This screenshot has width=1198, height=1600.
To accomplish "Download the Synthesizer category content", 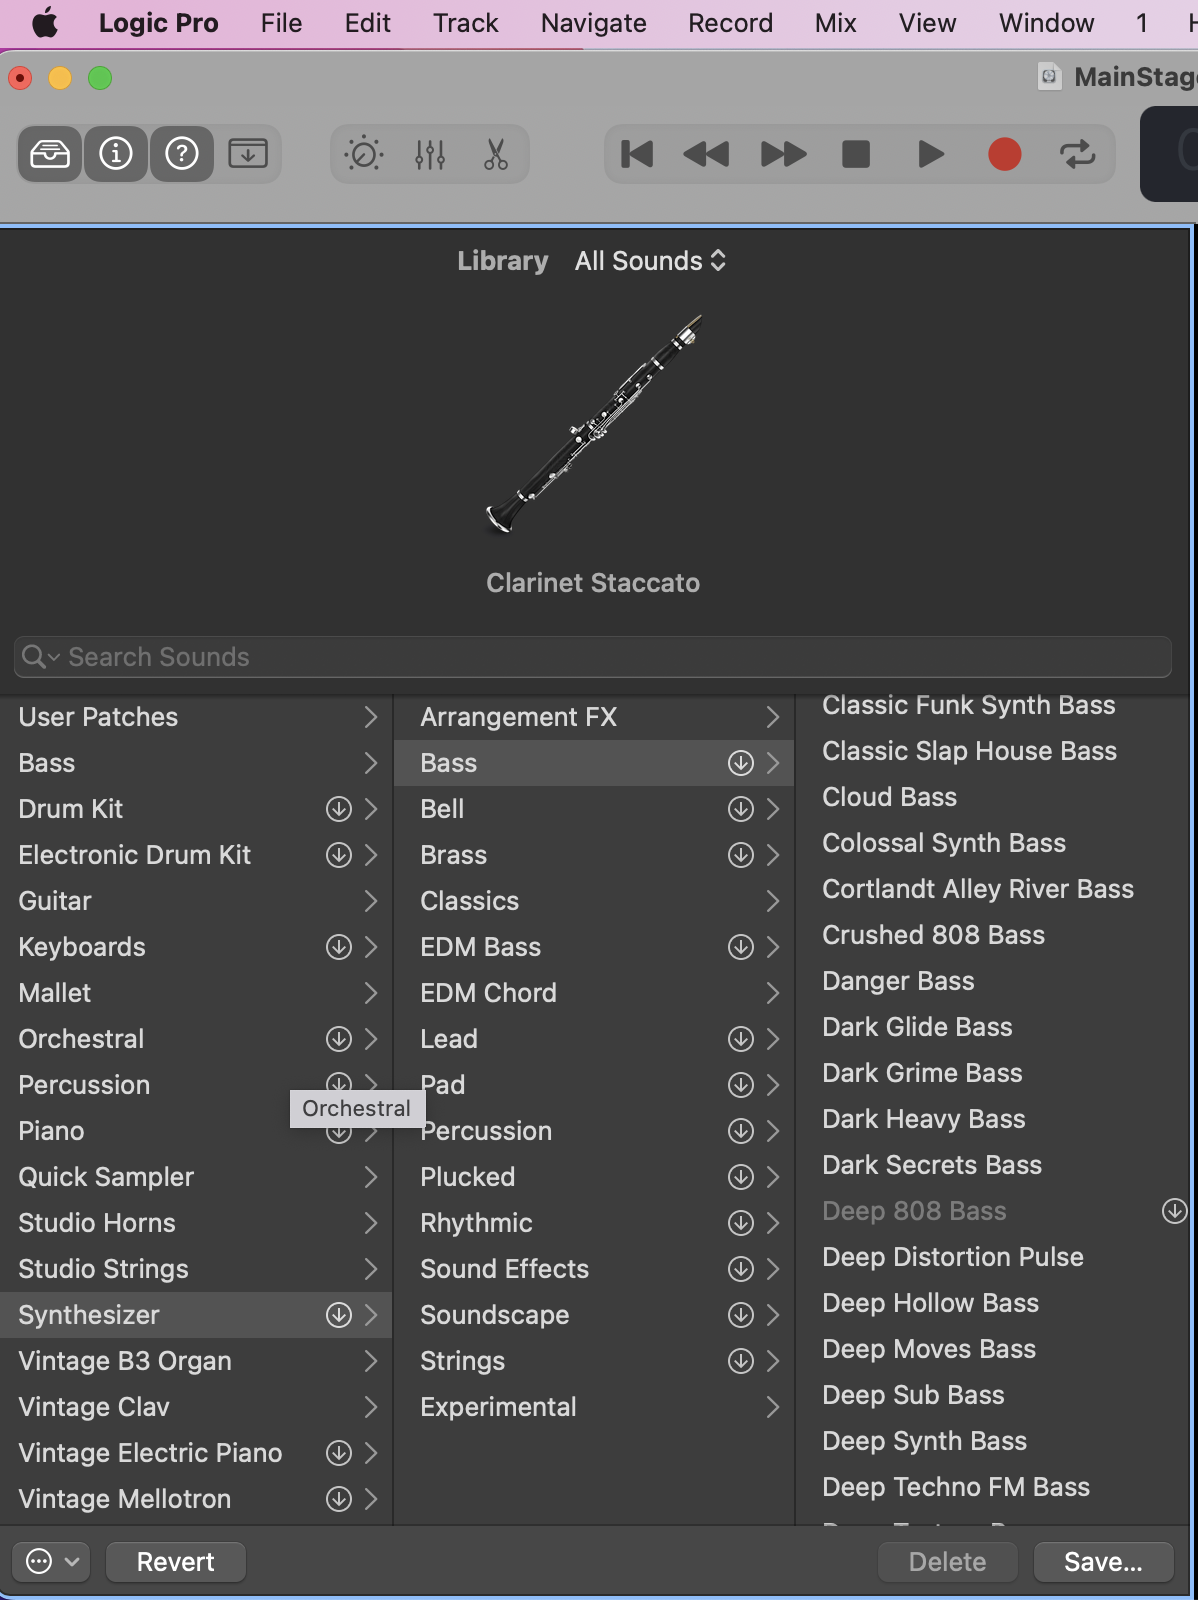I will coord(339,1315).
